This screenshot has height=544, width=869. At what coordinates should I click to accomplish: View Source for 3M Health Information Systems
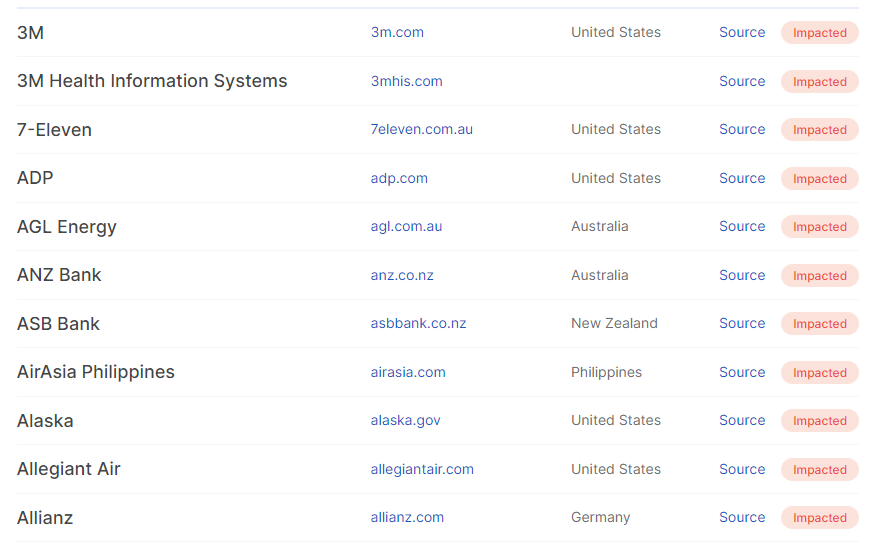(x=742, y=81)
